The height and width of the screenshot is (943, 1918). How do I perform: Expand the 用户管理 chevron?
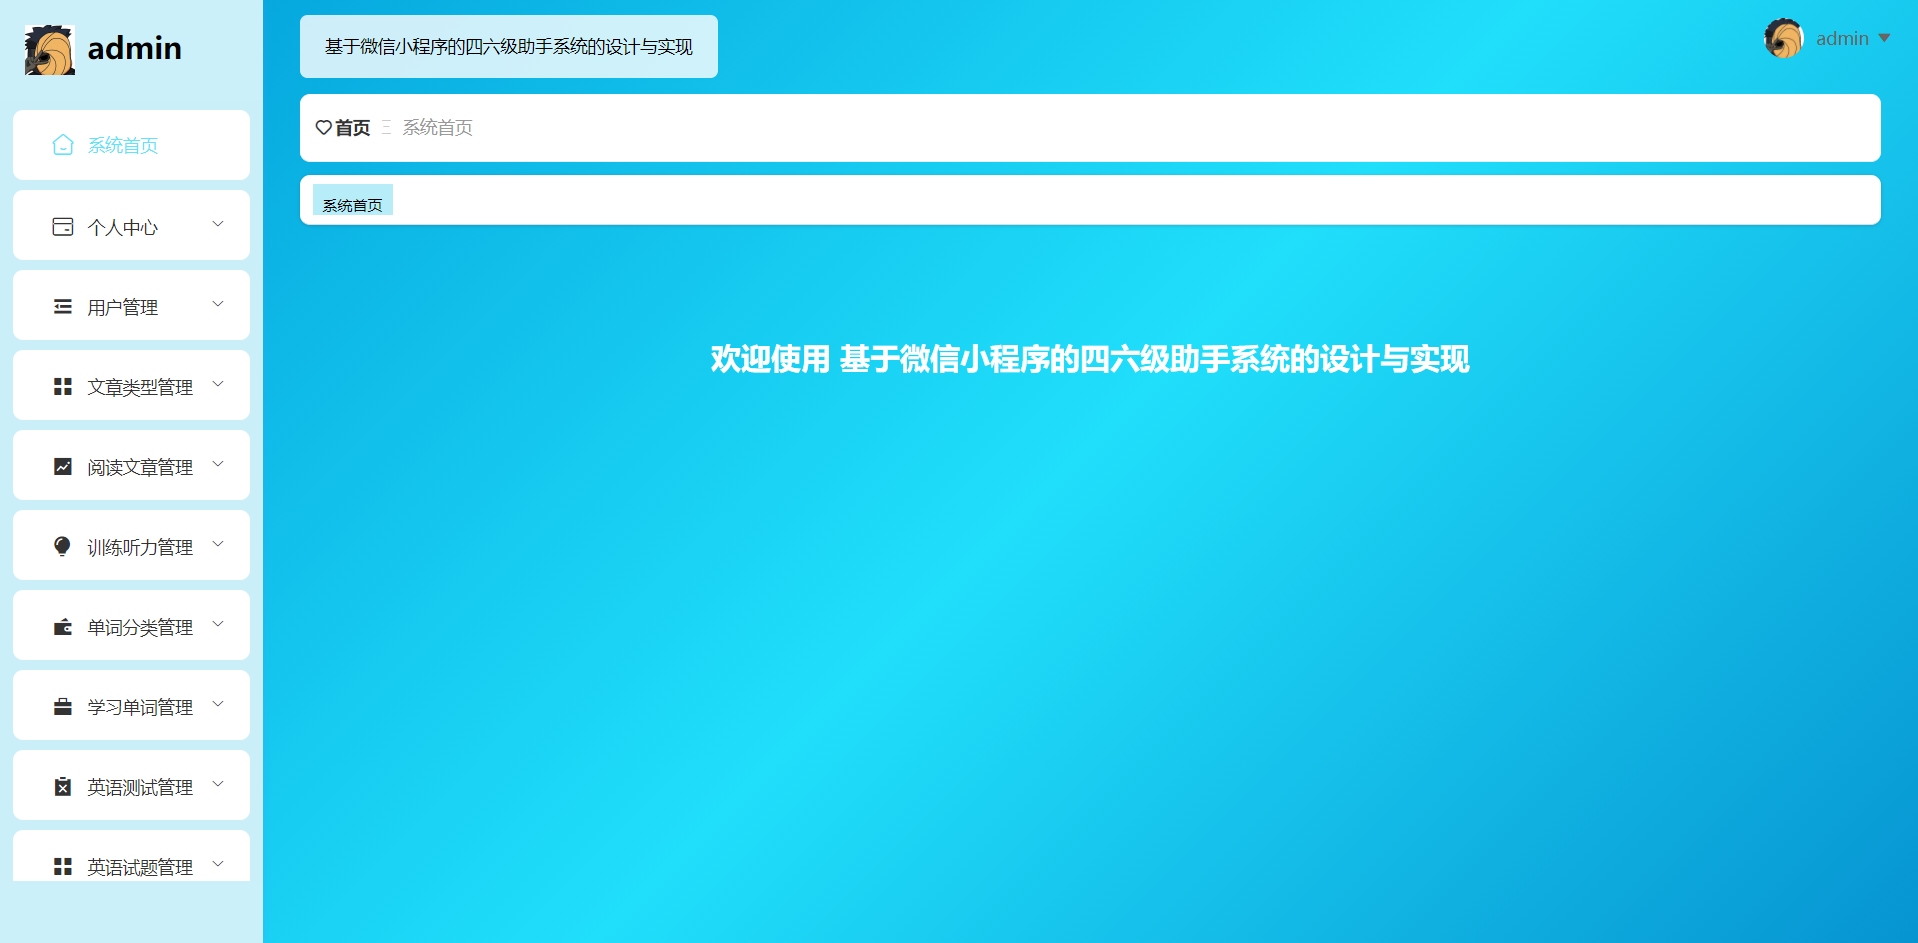click(218, 304)
